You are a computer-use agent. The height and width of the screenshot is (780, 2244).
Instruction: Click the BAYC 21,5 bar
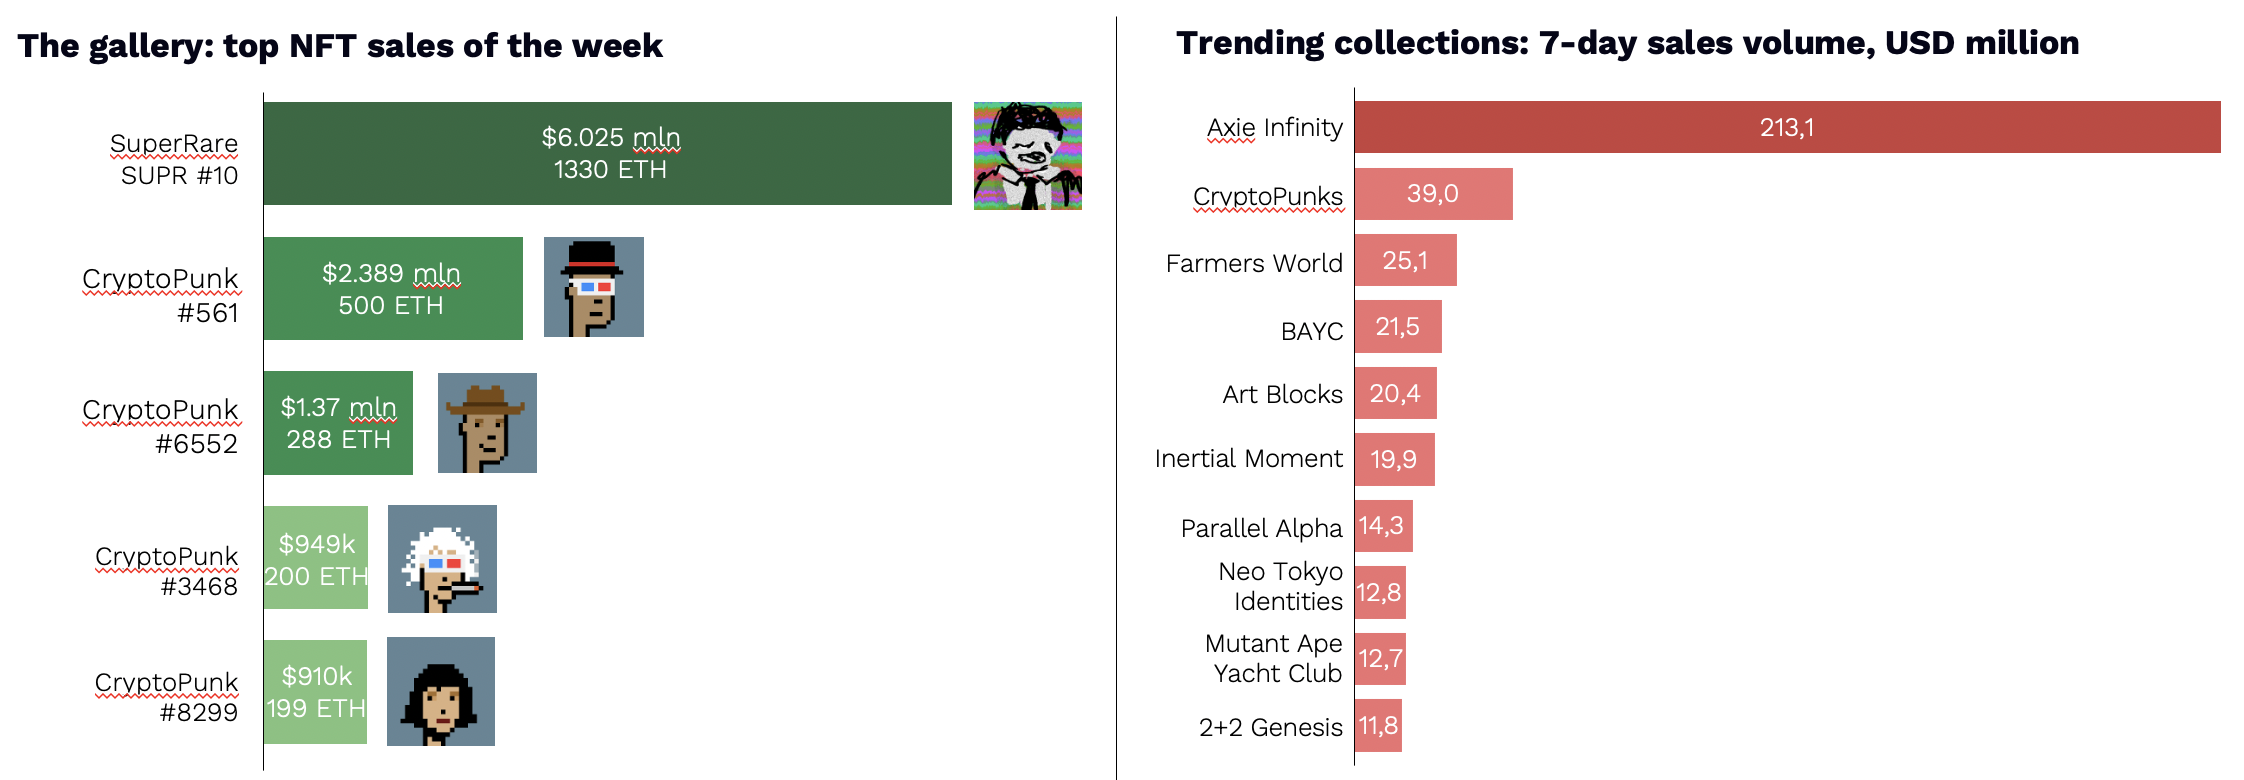1398,327
